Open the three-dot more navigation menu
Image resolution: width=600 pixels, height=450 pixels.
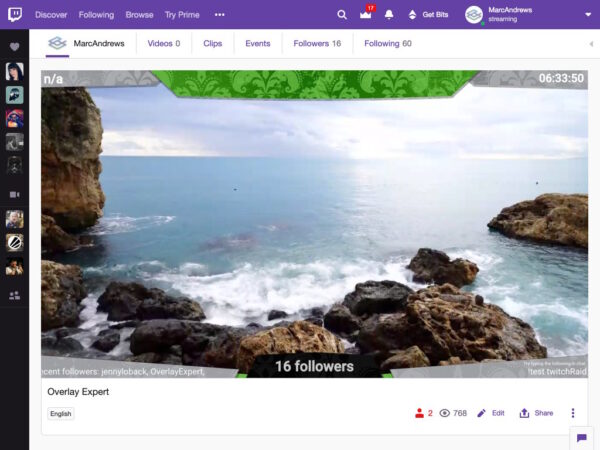tap(219, 15)
